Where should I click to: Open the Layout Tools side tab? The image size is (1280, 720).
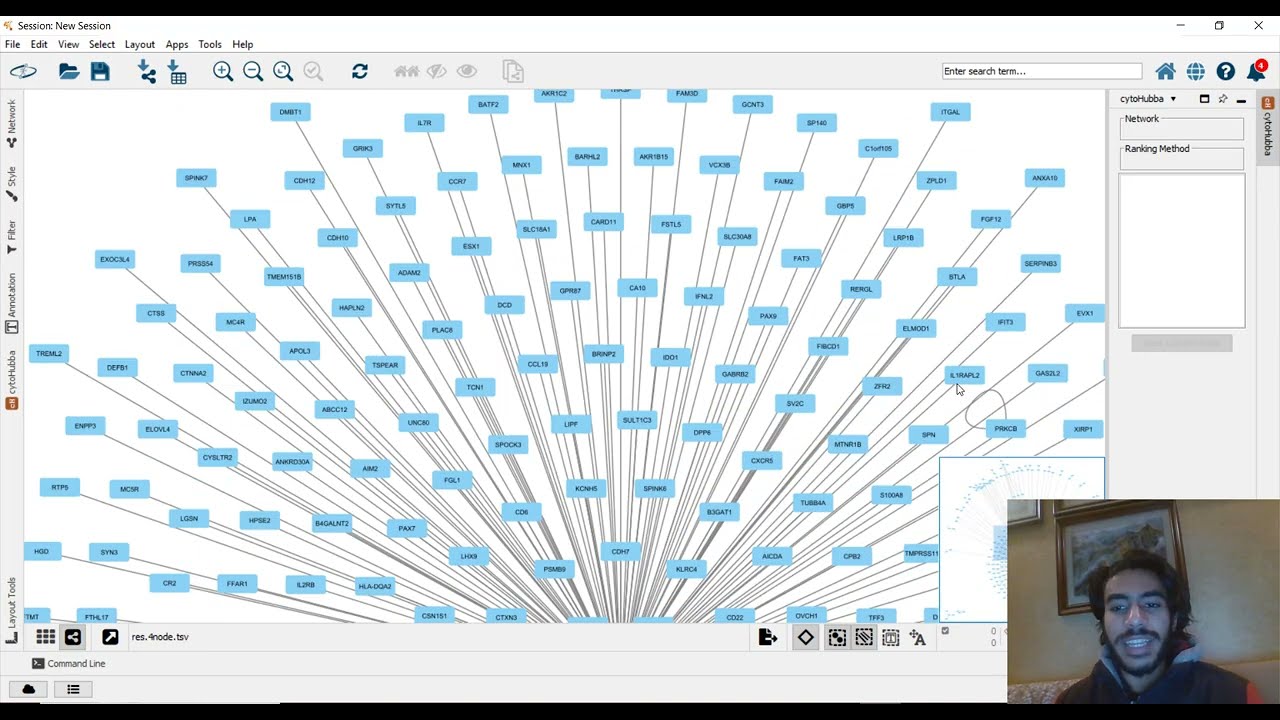coord(11,610)
